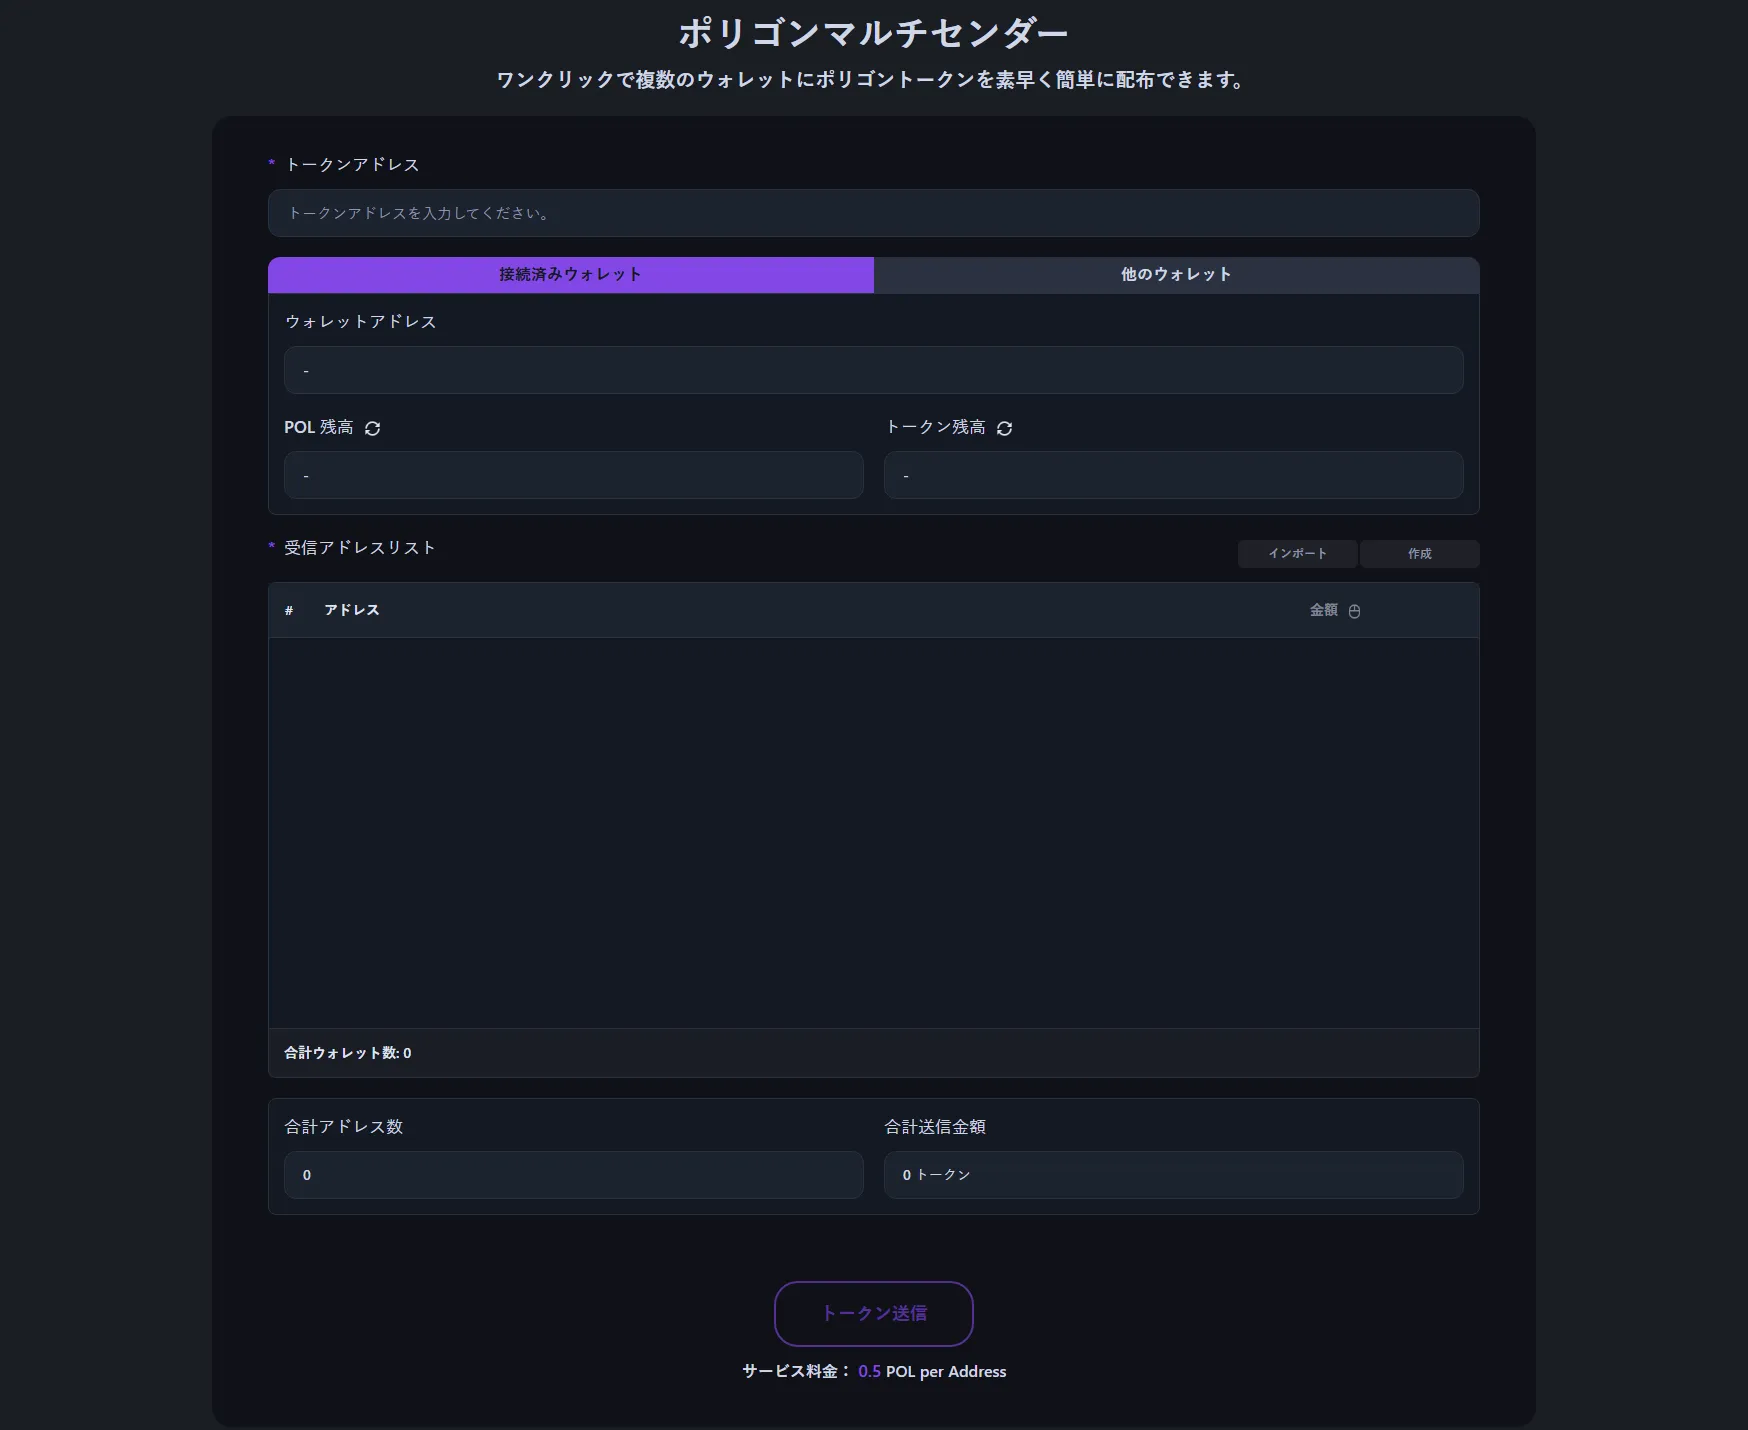Focus the トークンアドレス input field
The image size is (1748, 1430).
pyautogui.click(x=873, y=213)
